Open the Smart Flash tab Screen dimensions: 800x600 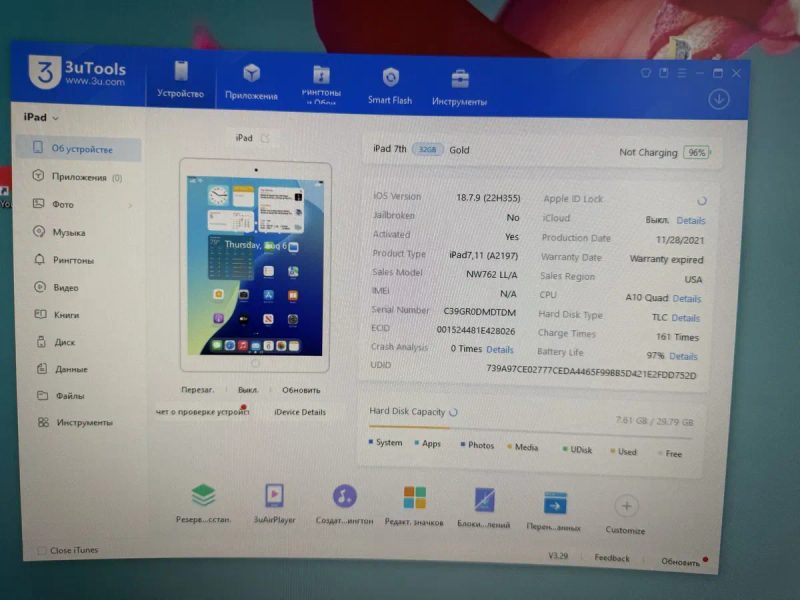point(390,86)
